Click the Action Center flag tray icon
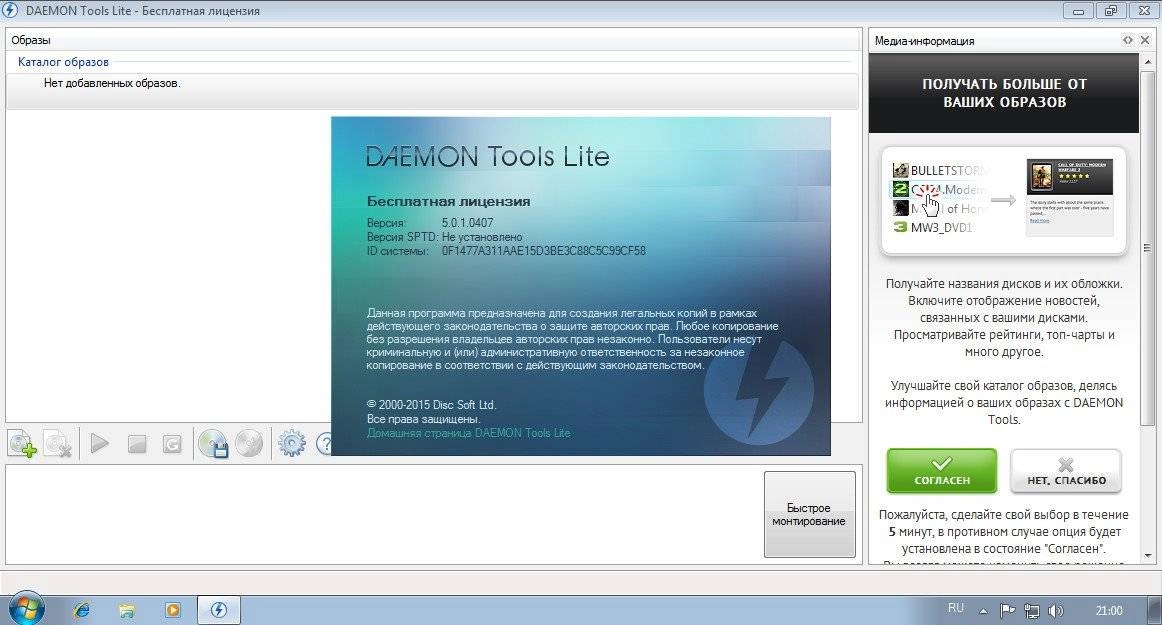This screenshot has width=1162, height=625. pyautogui.click(x=1007, y=610)
